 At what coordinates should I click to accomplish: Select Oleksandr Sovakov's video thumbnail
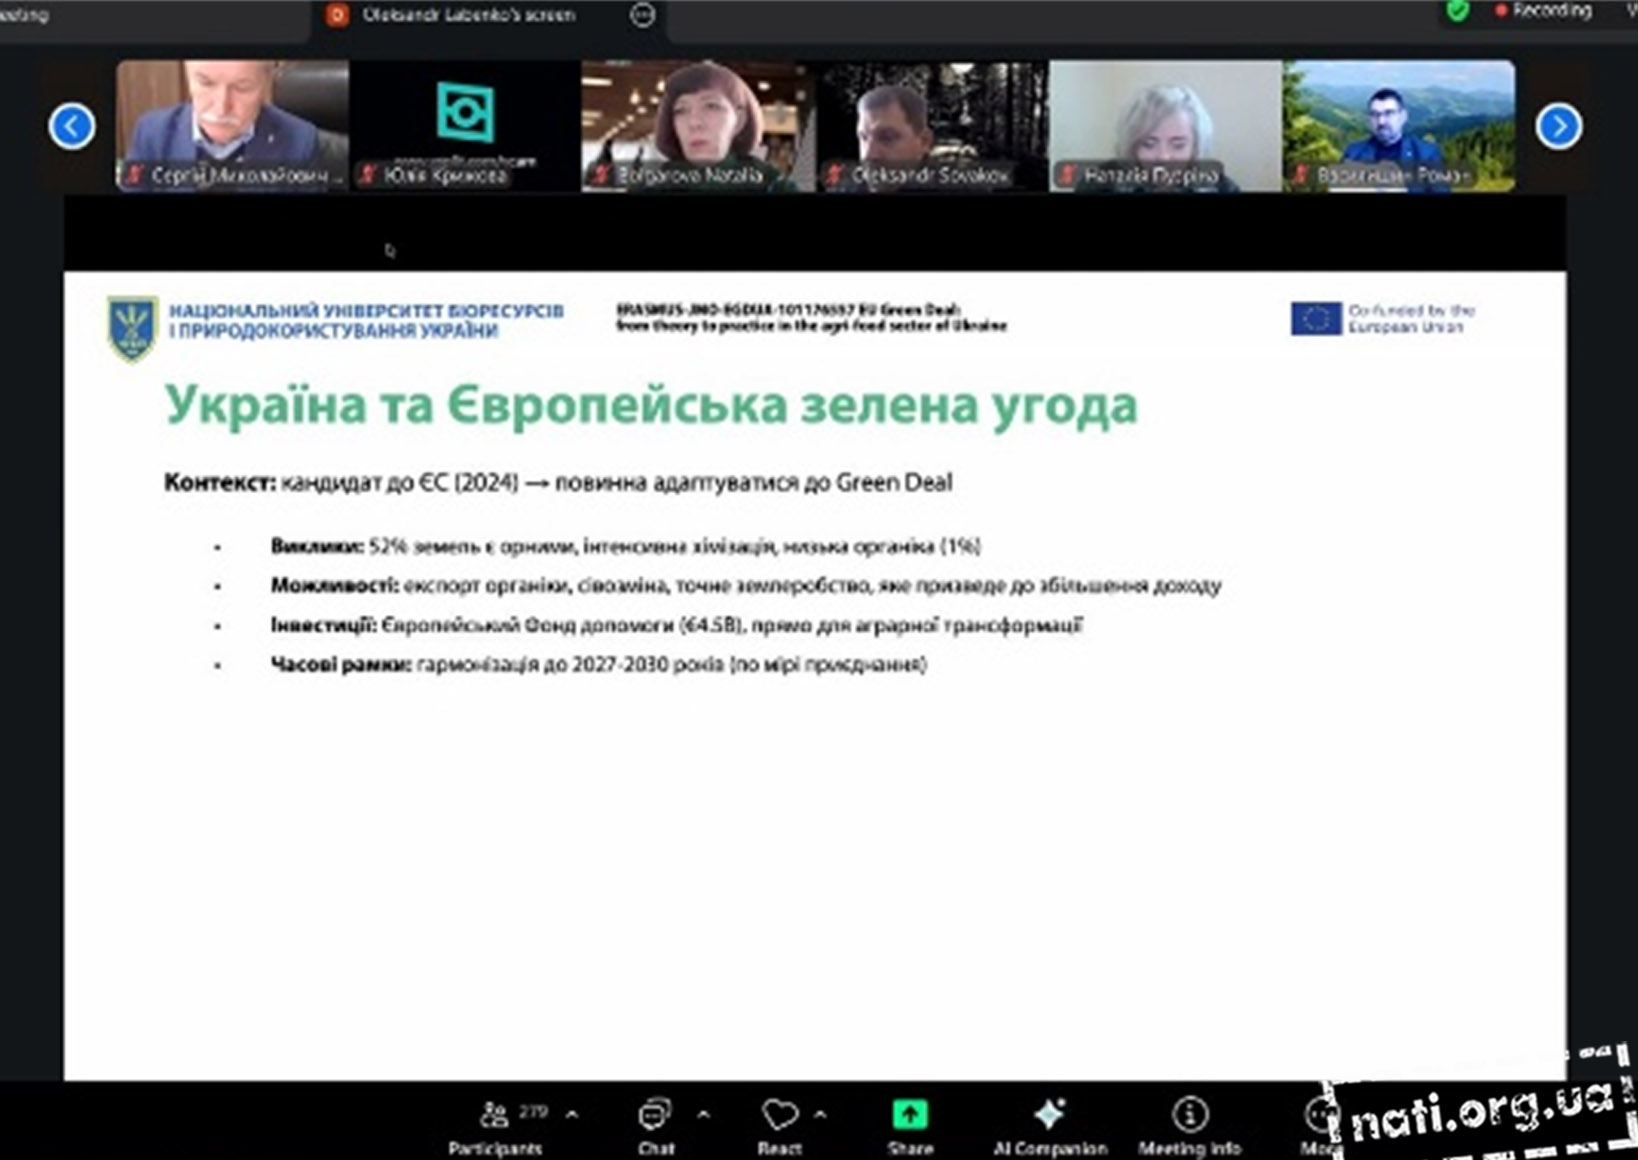931,125
